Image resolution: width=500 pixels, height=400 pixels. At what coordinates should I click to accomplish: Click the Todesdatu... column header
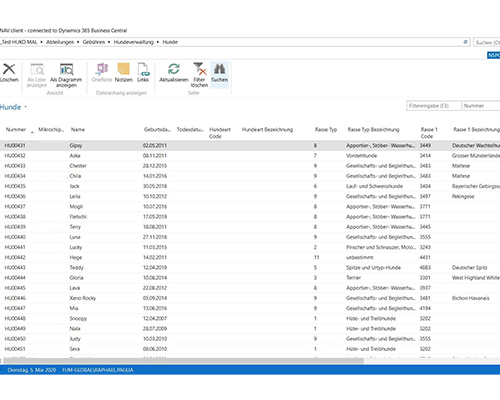pos(190,130)
